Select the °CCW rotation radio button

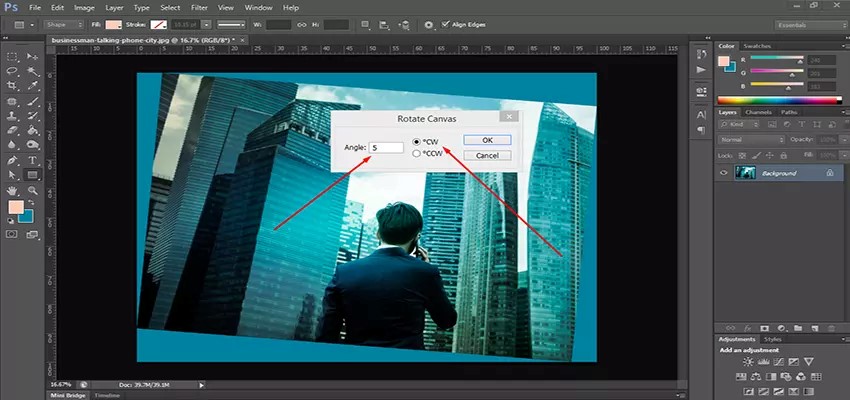417,154
